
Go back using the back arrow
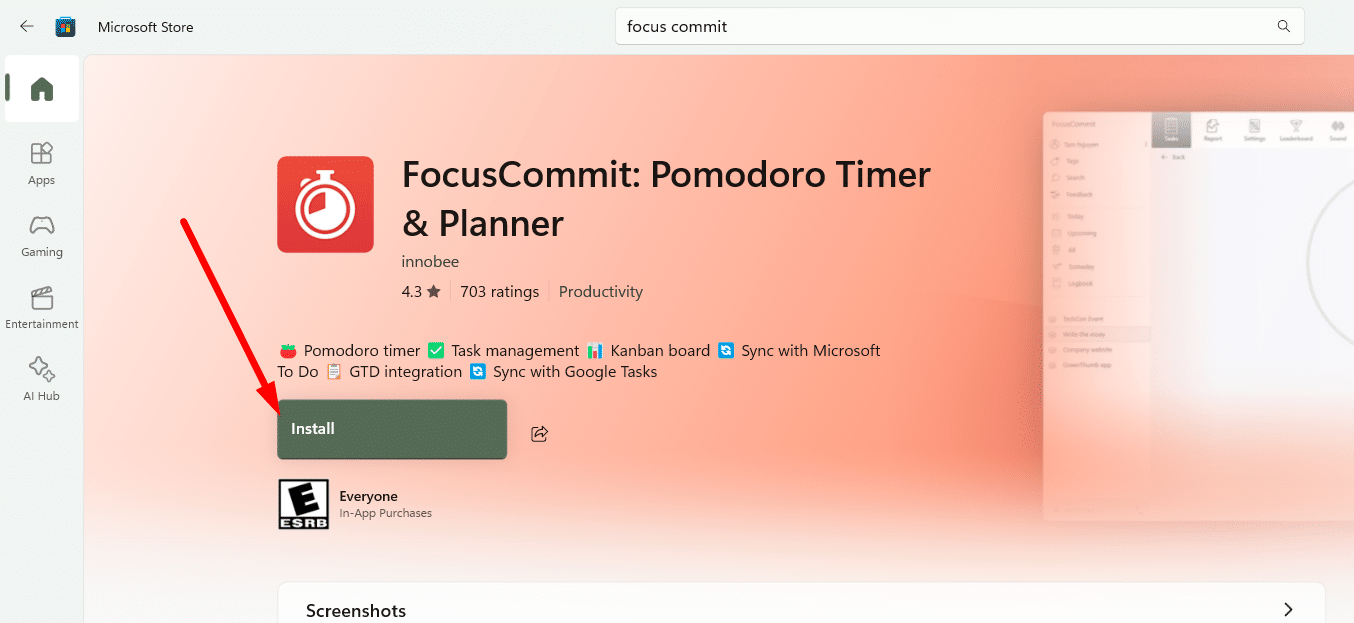tap(27, 27)
